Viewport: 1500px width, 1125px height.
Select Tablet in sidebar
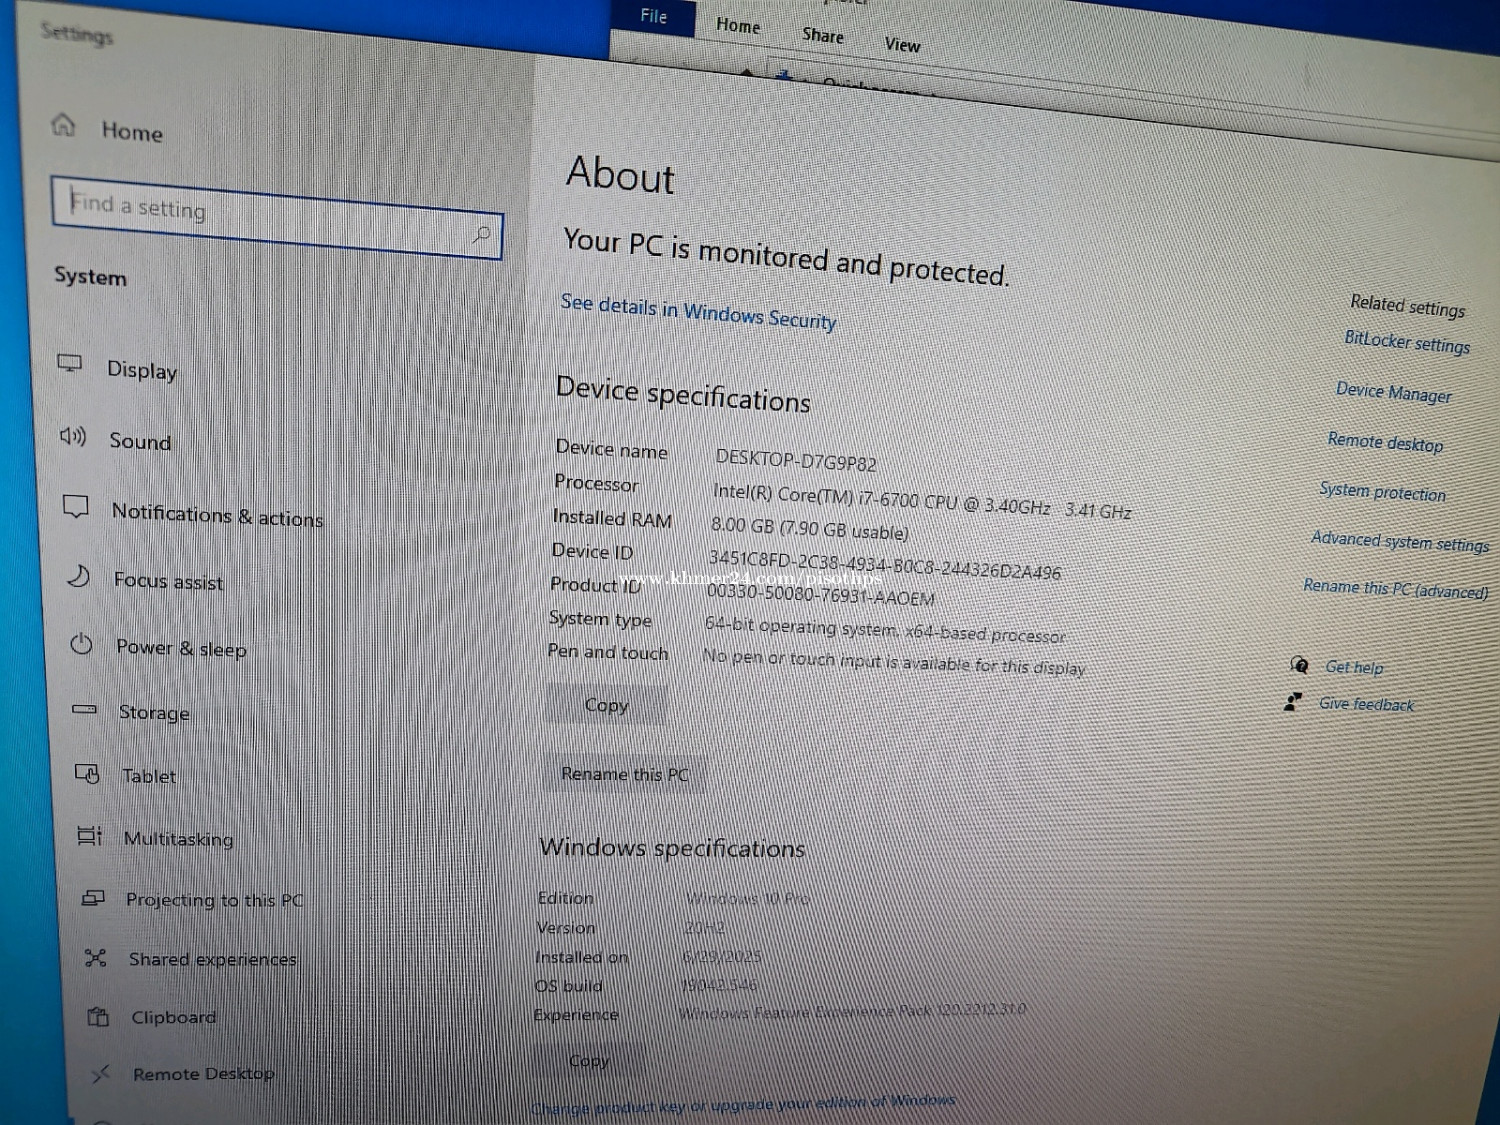149,775
